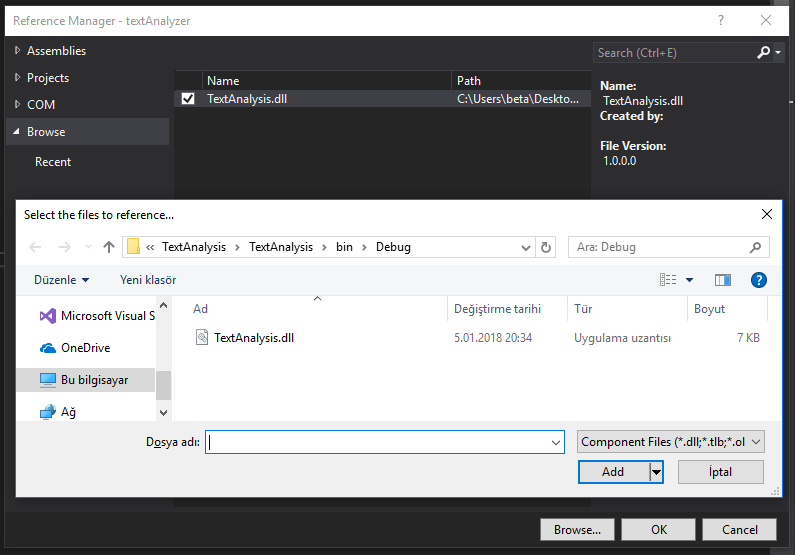
Task: Uncheck the TextAnalysis.dll reference checkbox
Action: 188,99
